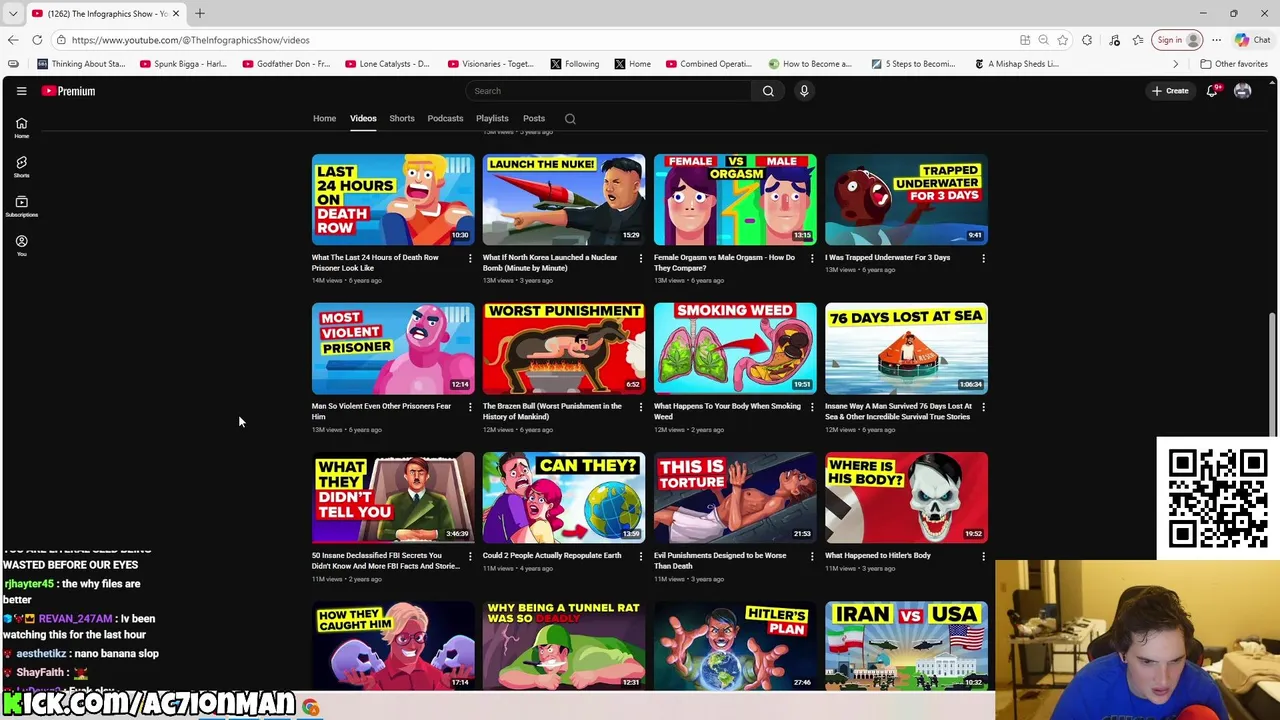Open the 'How to Become a...' bookmark
The width and height of the screenshot is (1280, 720).
810,64
